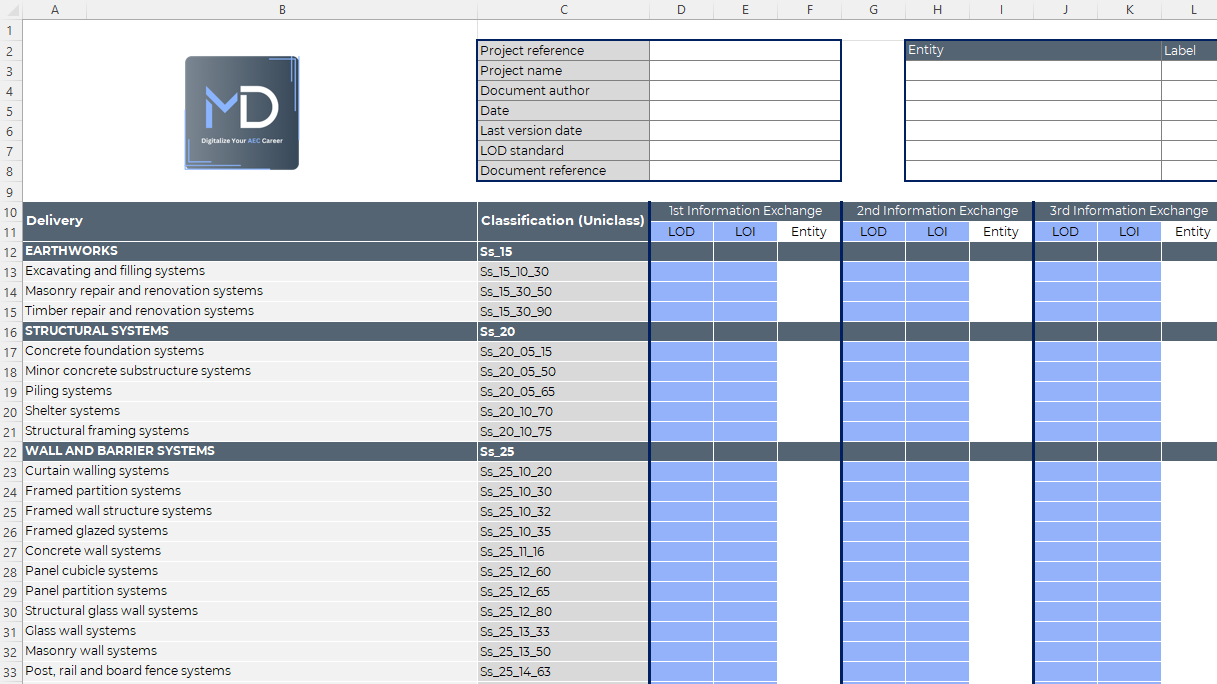Click classification code Ss_20_05_15

[563, 351]
